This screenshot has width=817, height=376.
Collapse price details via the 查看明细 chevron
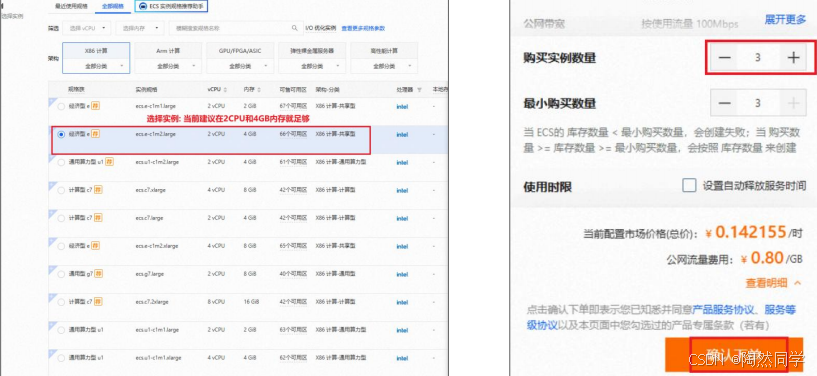797,283
